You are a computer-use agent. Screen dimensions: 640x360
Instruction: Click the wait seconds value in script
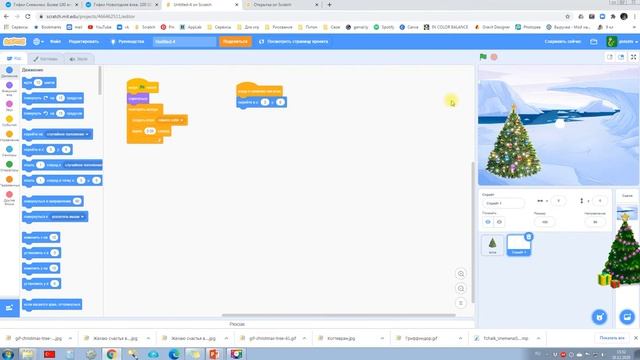[150, 131]
